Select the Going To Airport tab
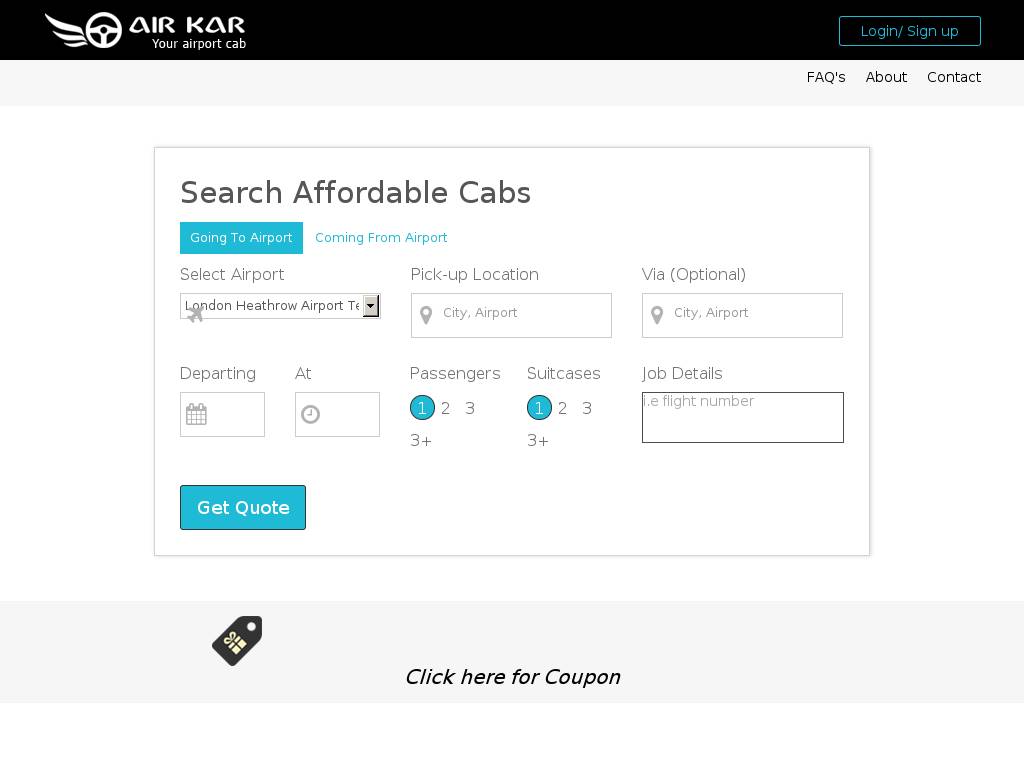The image size is (1024, 768). pyautogui.click(x=241, y=238)
